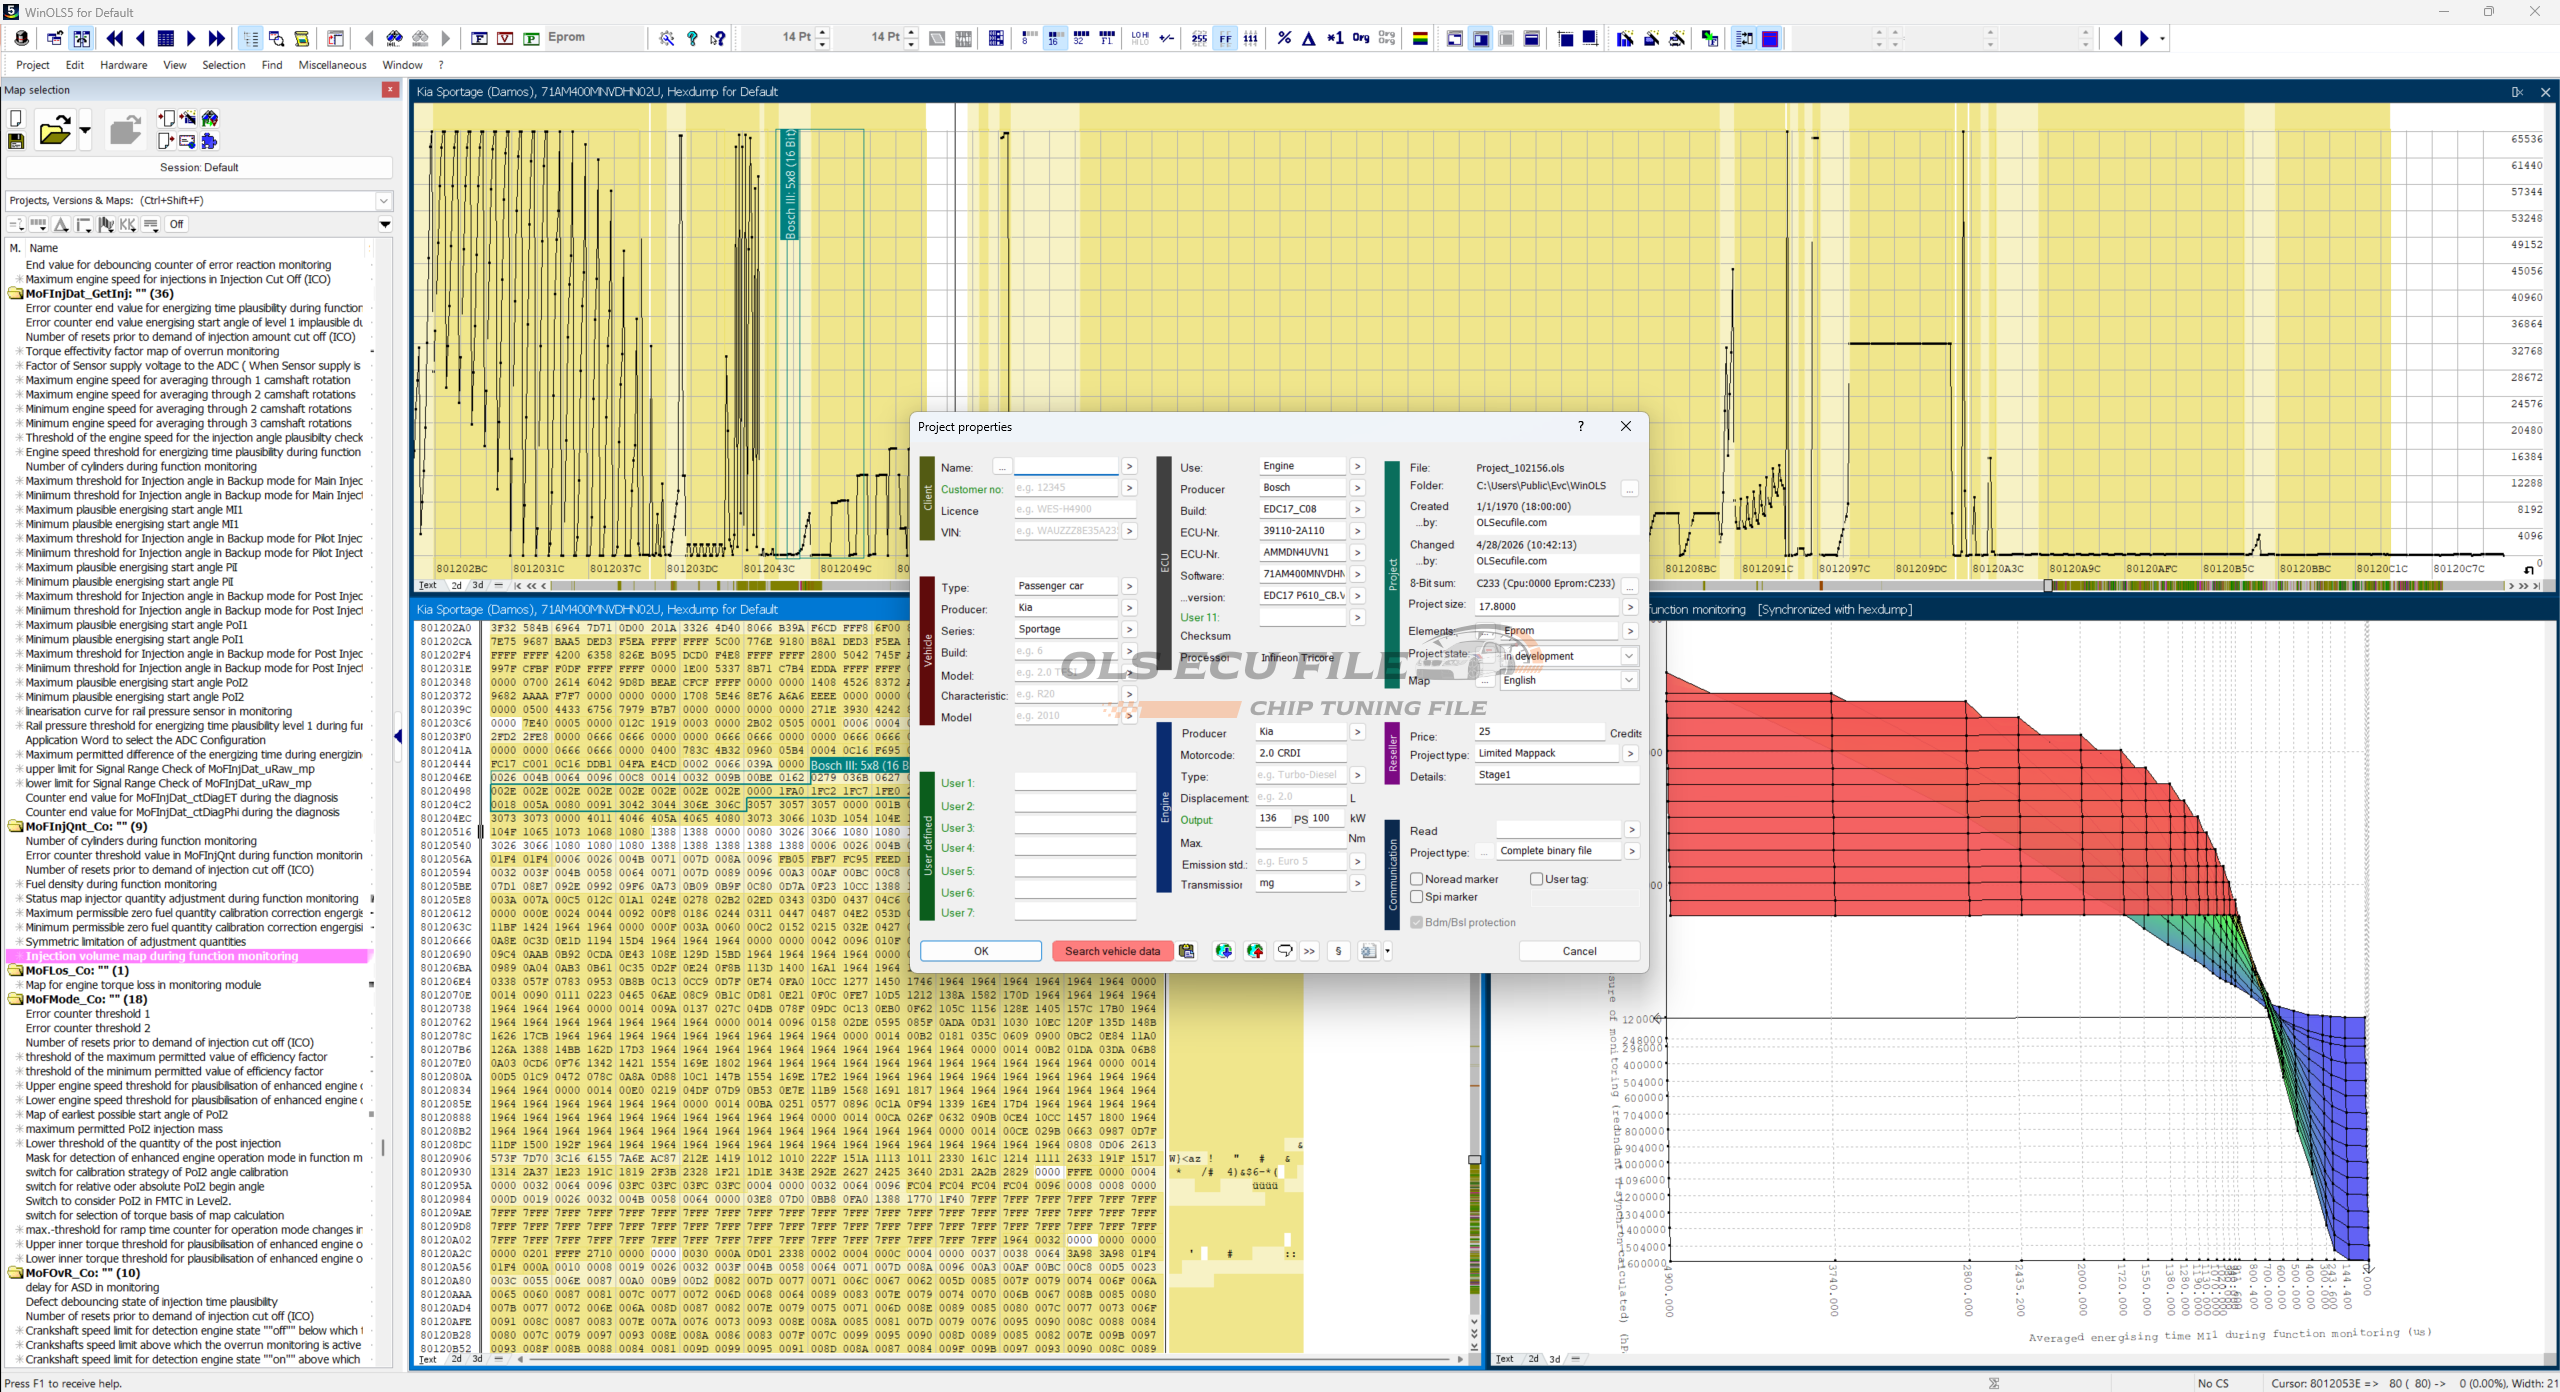Click the open folder icon in Map selection

54,130
